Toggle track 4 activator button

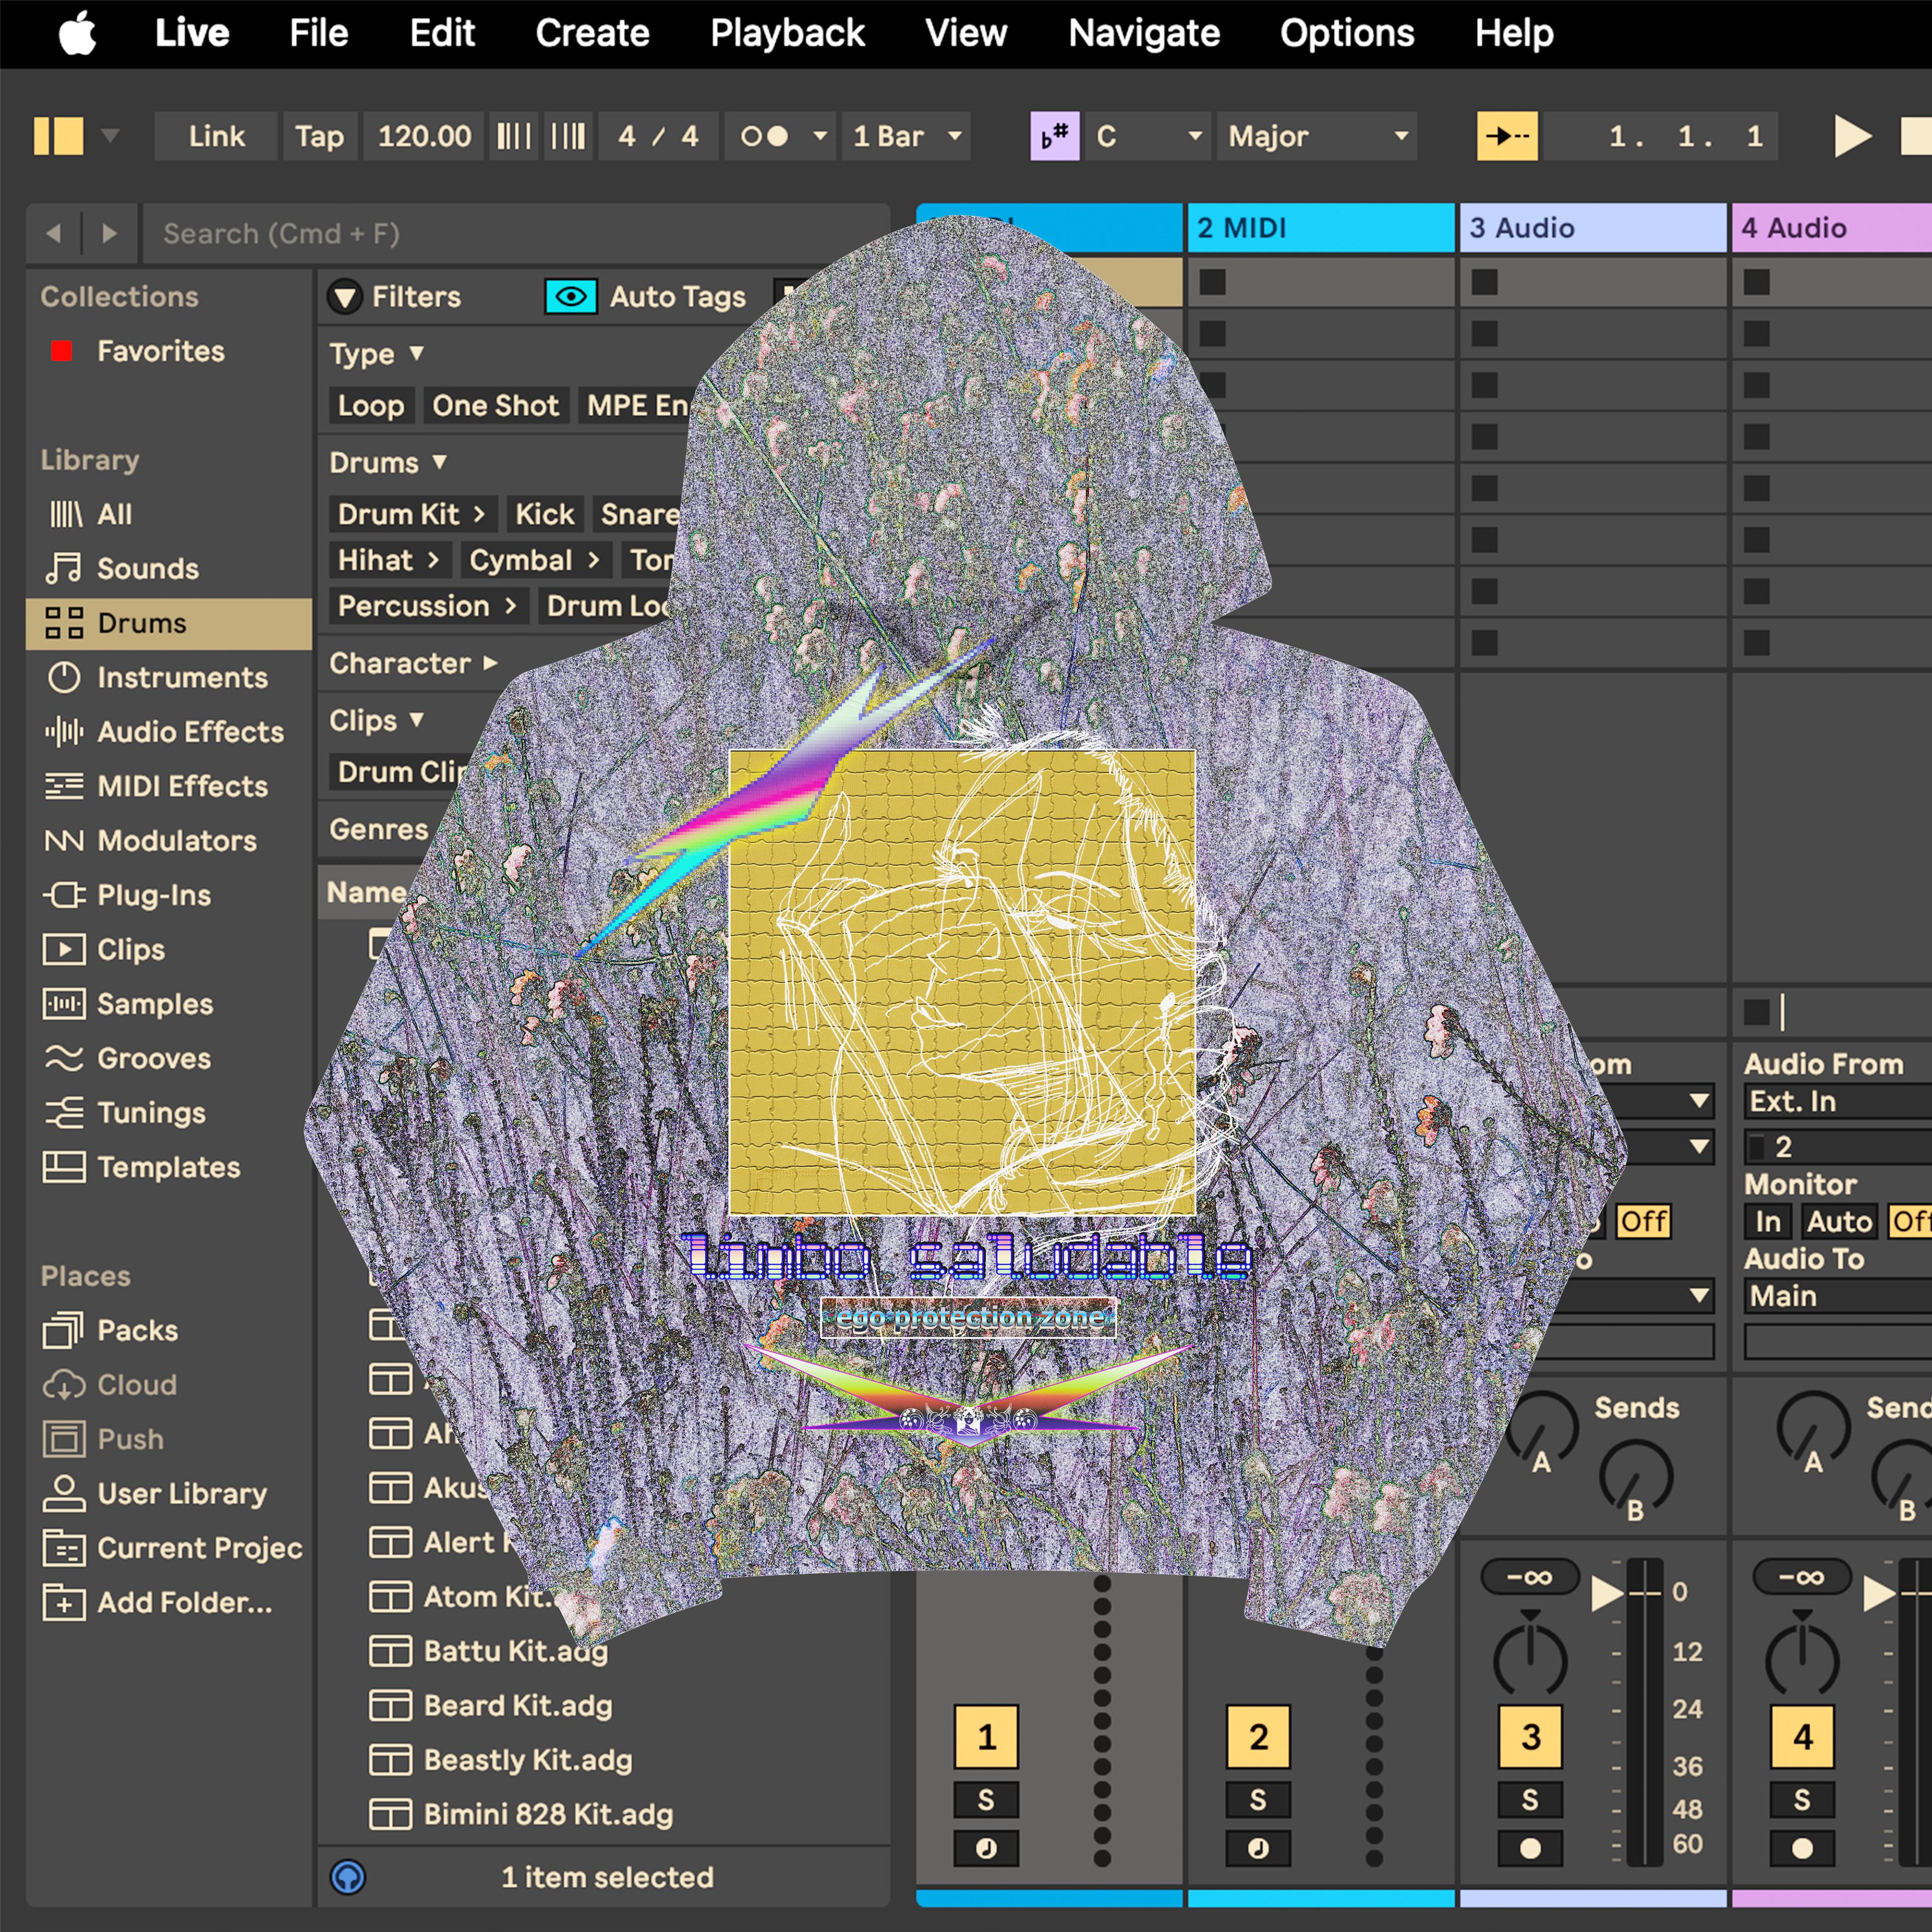click(1802, 1737)
